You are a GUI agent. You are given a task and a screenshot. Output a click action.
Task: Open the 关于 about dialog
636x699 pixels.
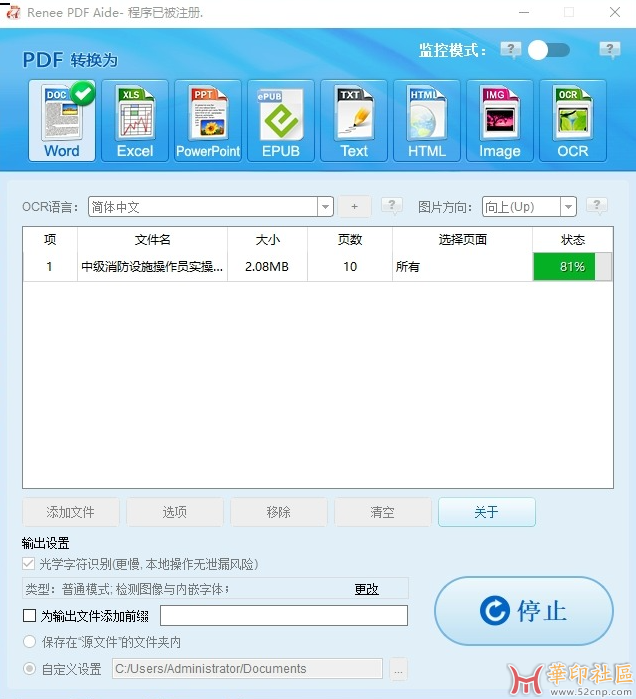[x=487, y=512]
